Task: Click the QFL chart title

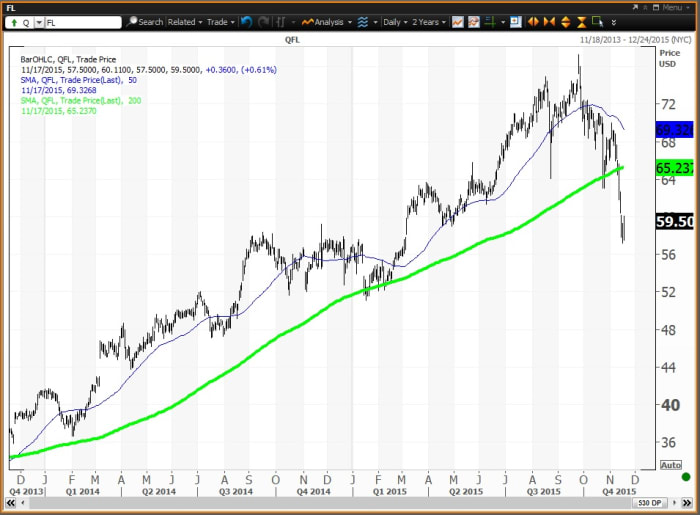Action: (x=292, y=40)
